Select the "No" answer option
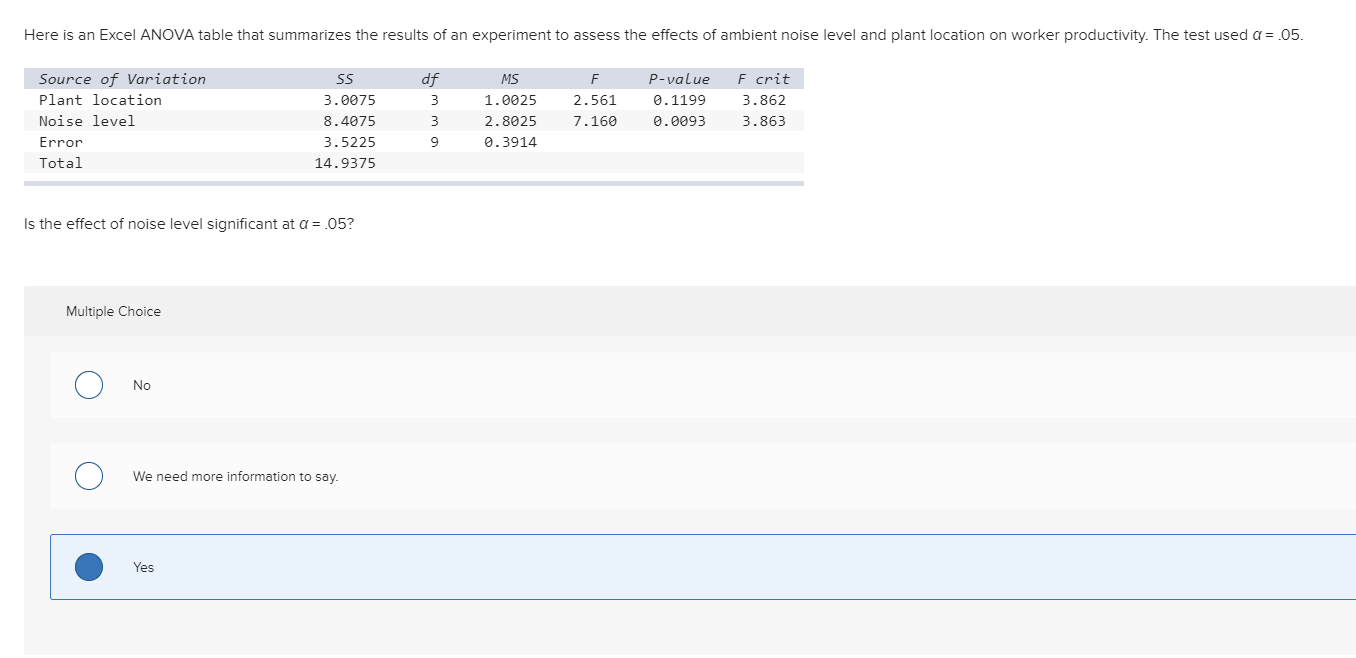Image resolution: width=1356 pixels, height=658 pixels. (x=88, y=384)
